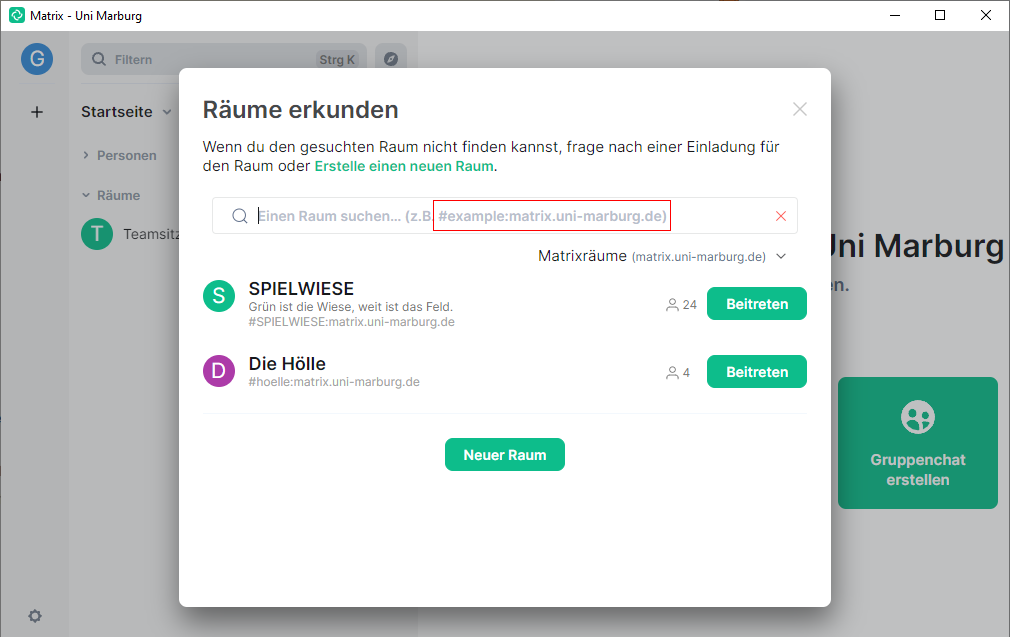This screenshot has width=1010, height=637.
Task: Click the Matrix app icon in title bar
Action: [17, 15]
